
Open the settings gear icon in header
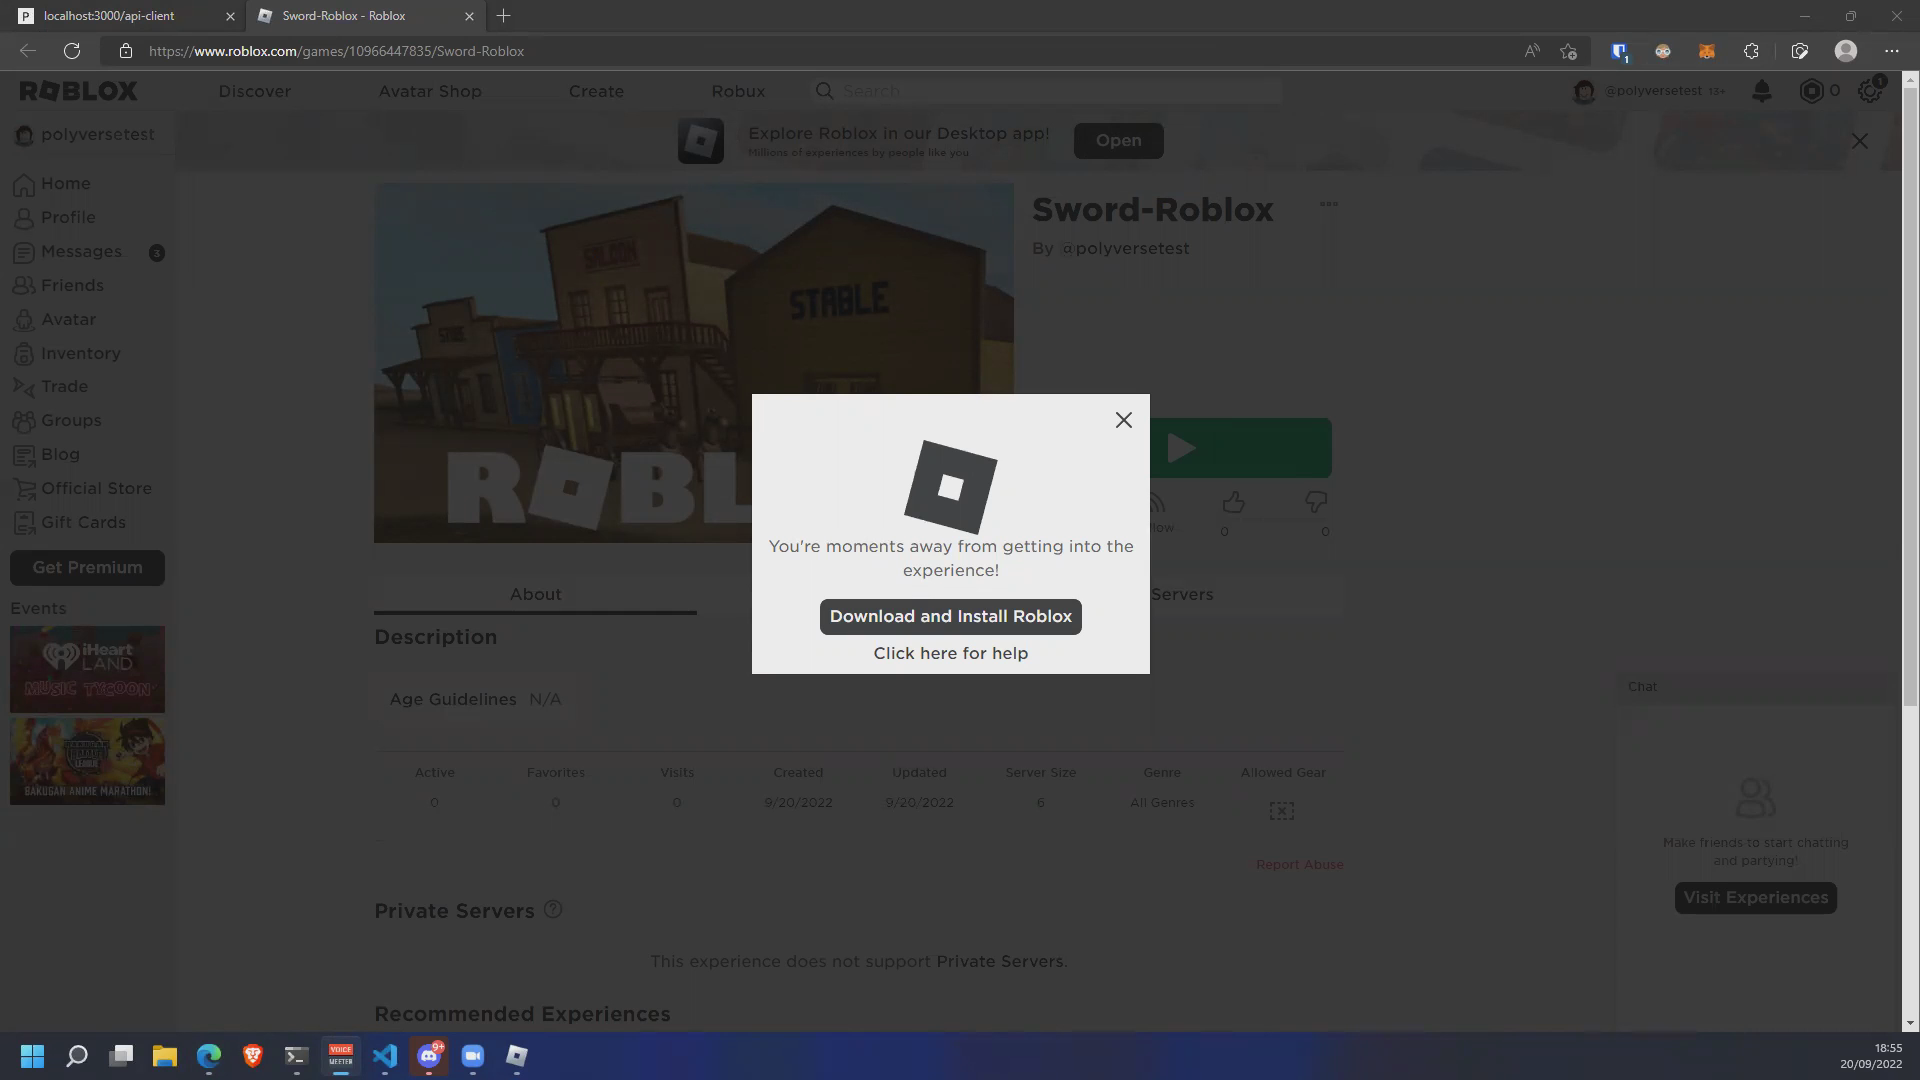tap(1869, 91)
